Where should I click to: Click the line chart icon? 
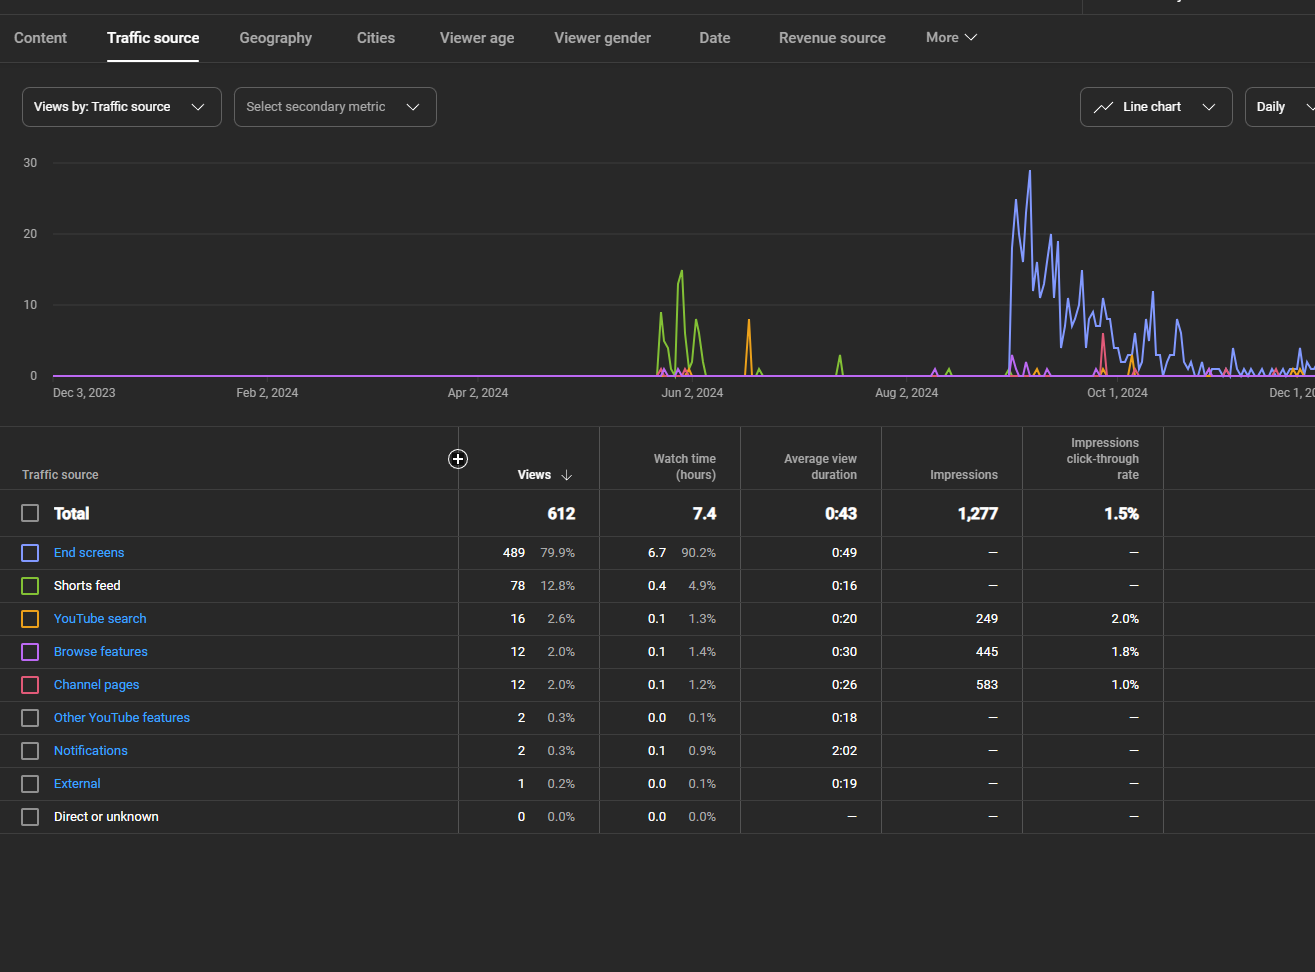[1103, 107]
